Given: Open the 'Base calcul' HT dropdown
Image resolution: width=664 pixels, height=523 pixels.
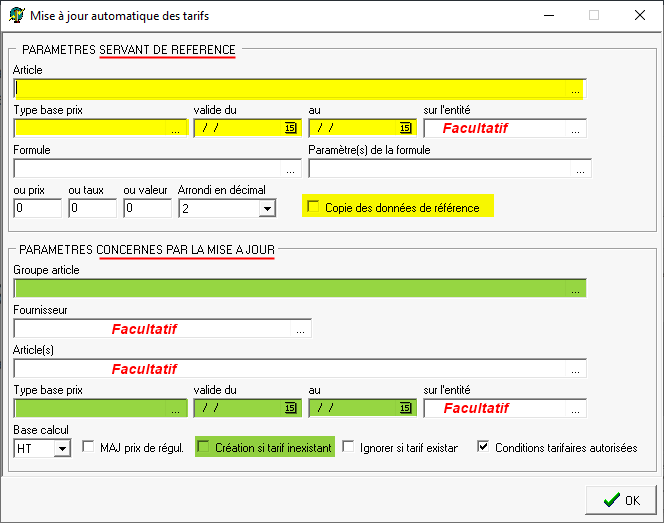Looking at the screenshot, I should (x=62, y=449).
